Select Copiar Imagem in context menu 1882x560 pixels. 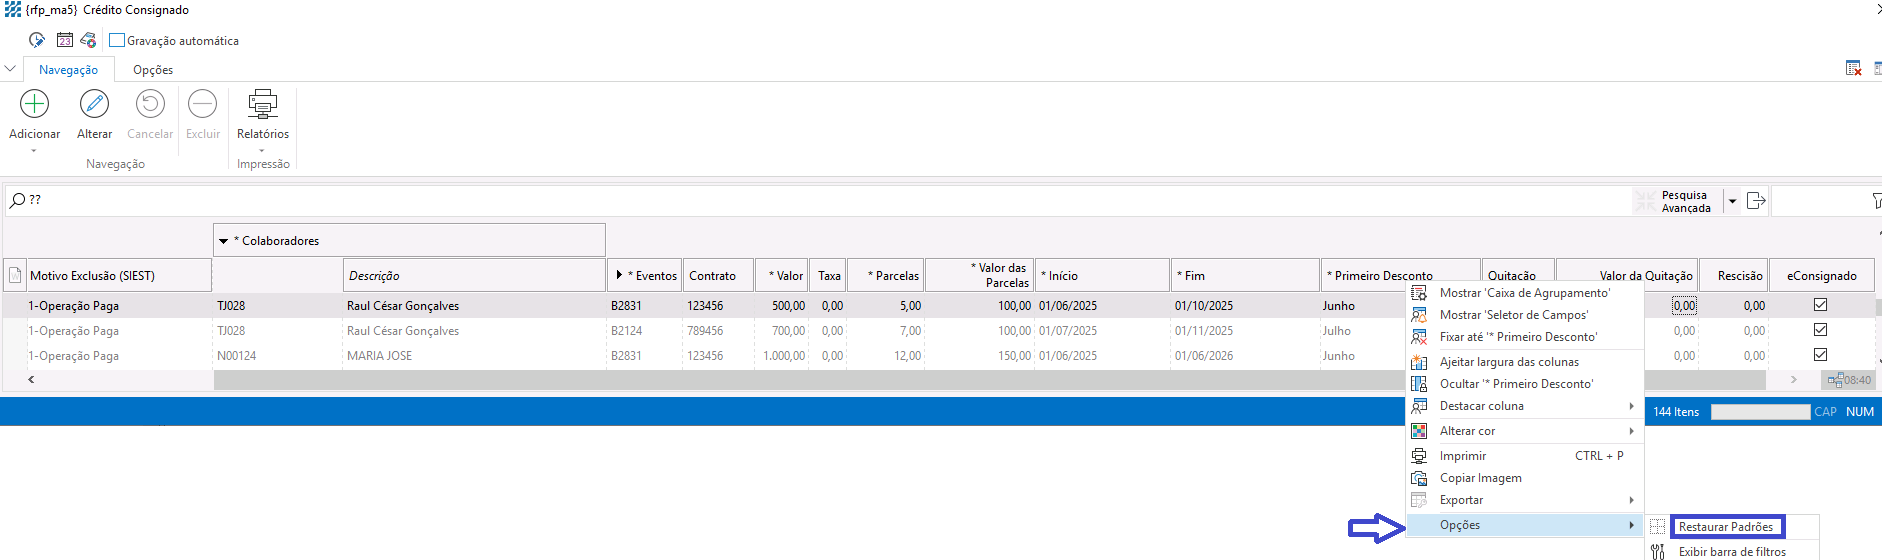tap(1480, 478)
